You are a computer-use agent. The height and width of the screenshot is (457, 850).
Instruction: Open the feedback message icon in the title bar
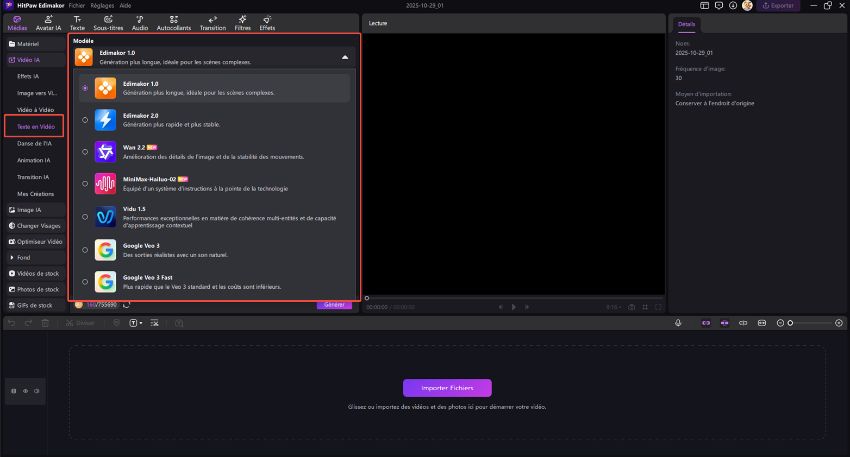coord(719,5)
